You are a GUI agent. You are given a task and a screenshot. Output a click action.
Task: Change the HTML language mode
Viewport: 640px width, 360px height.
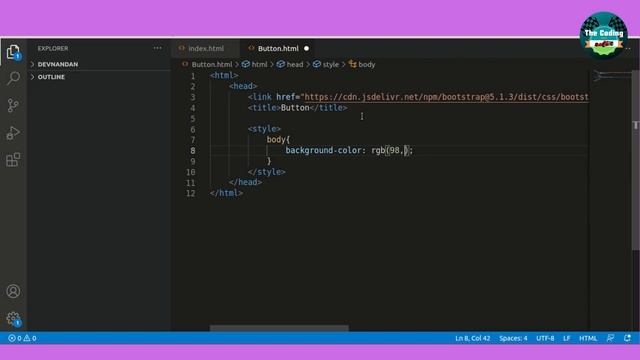pyautogui.click(x=588, y=338)
